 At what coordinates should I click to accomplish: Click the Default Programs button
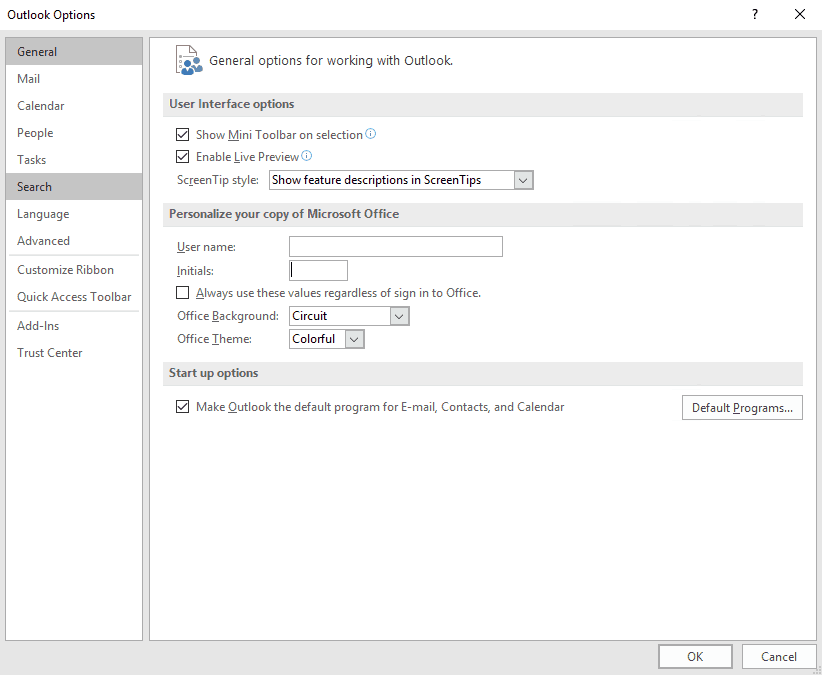coord(742,408)
